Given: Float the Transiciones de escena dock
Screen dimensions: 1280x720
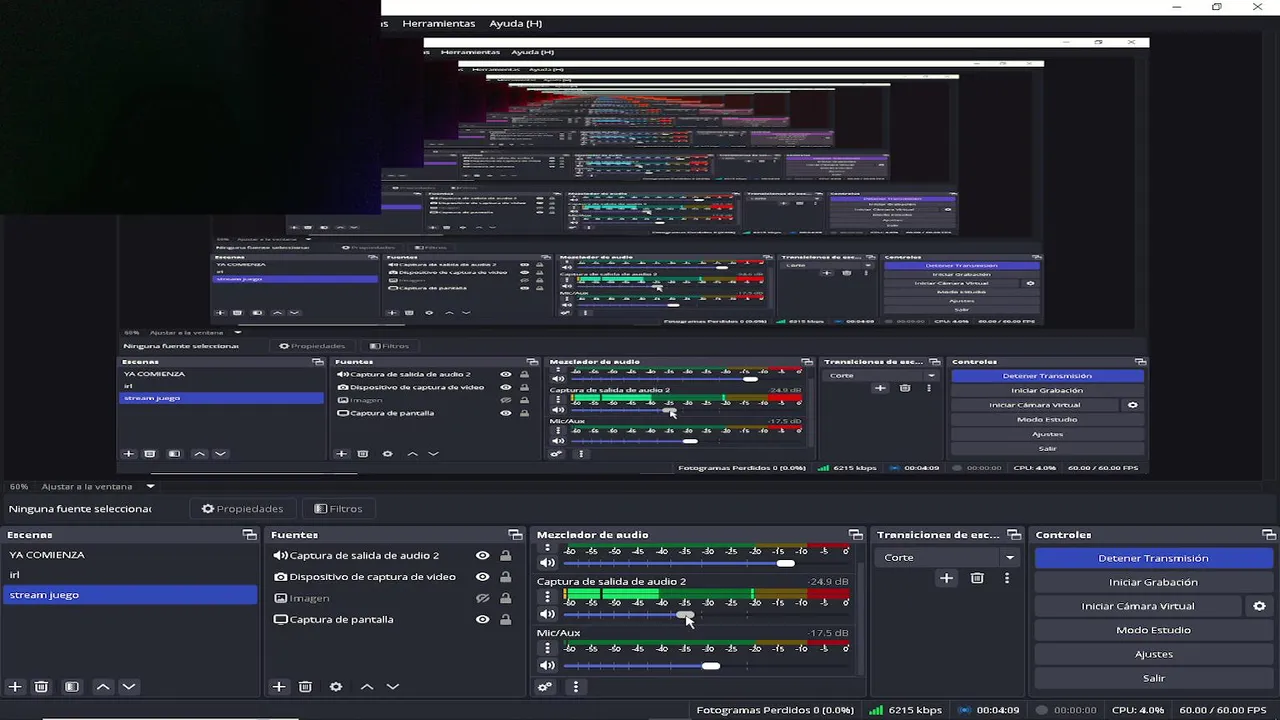Looking at the screenshot, I should (1014, 535).
